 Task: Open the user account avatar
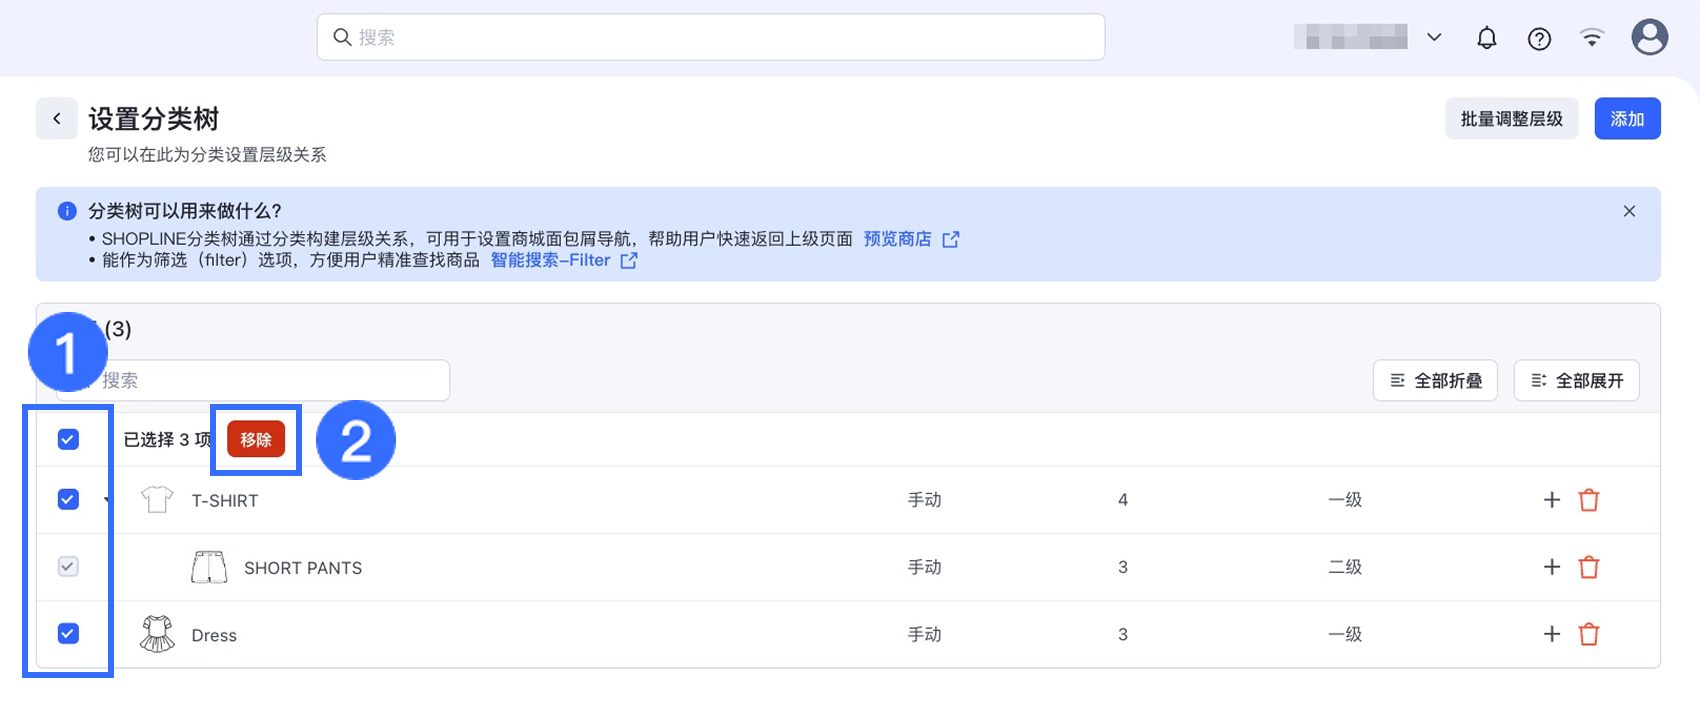coord(1649,38)
